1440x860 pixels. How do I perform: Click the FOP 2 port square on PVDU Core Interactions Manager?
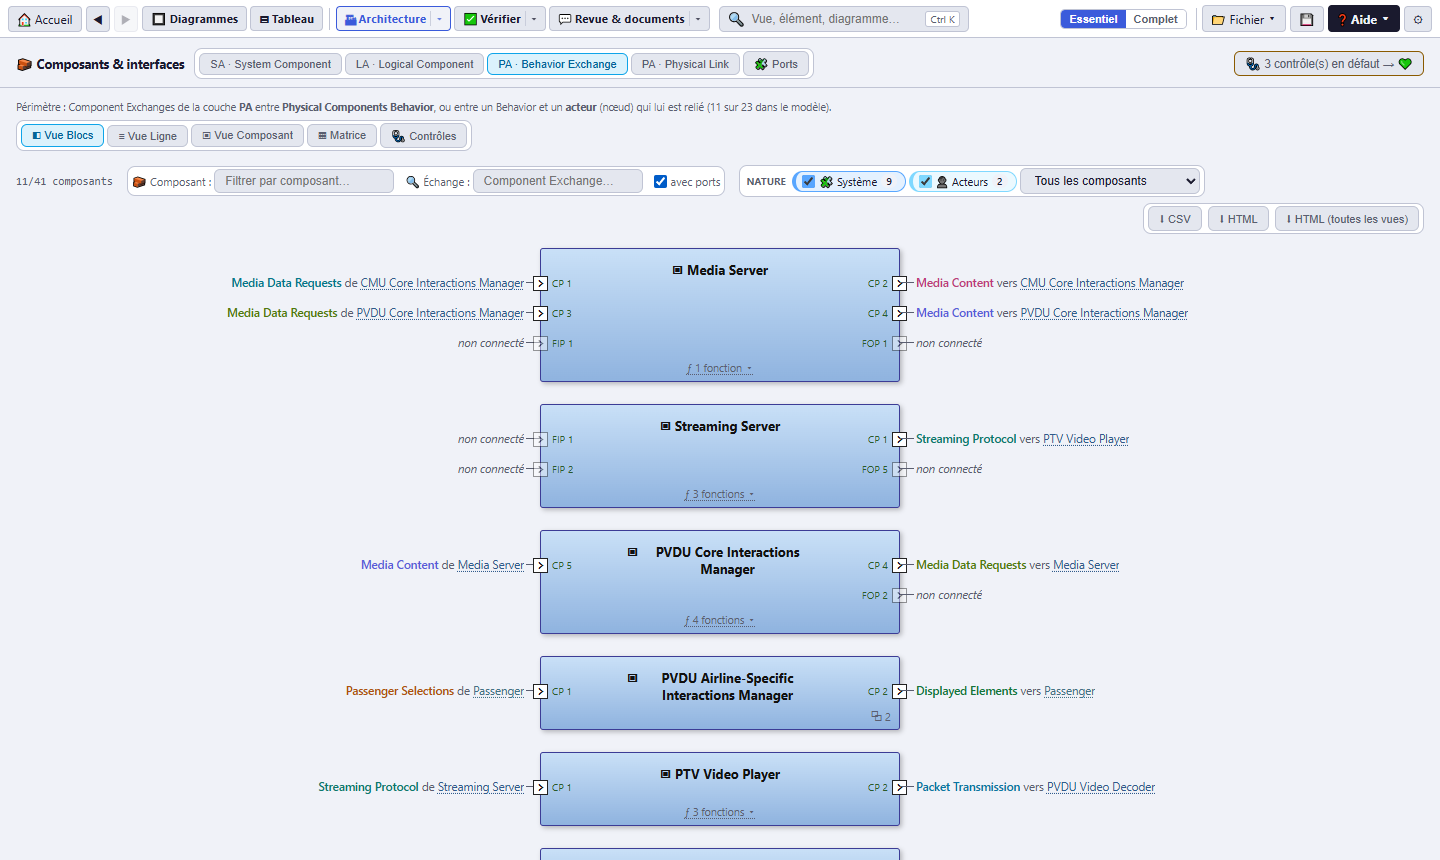899,595
